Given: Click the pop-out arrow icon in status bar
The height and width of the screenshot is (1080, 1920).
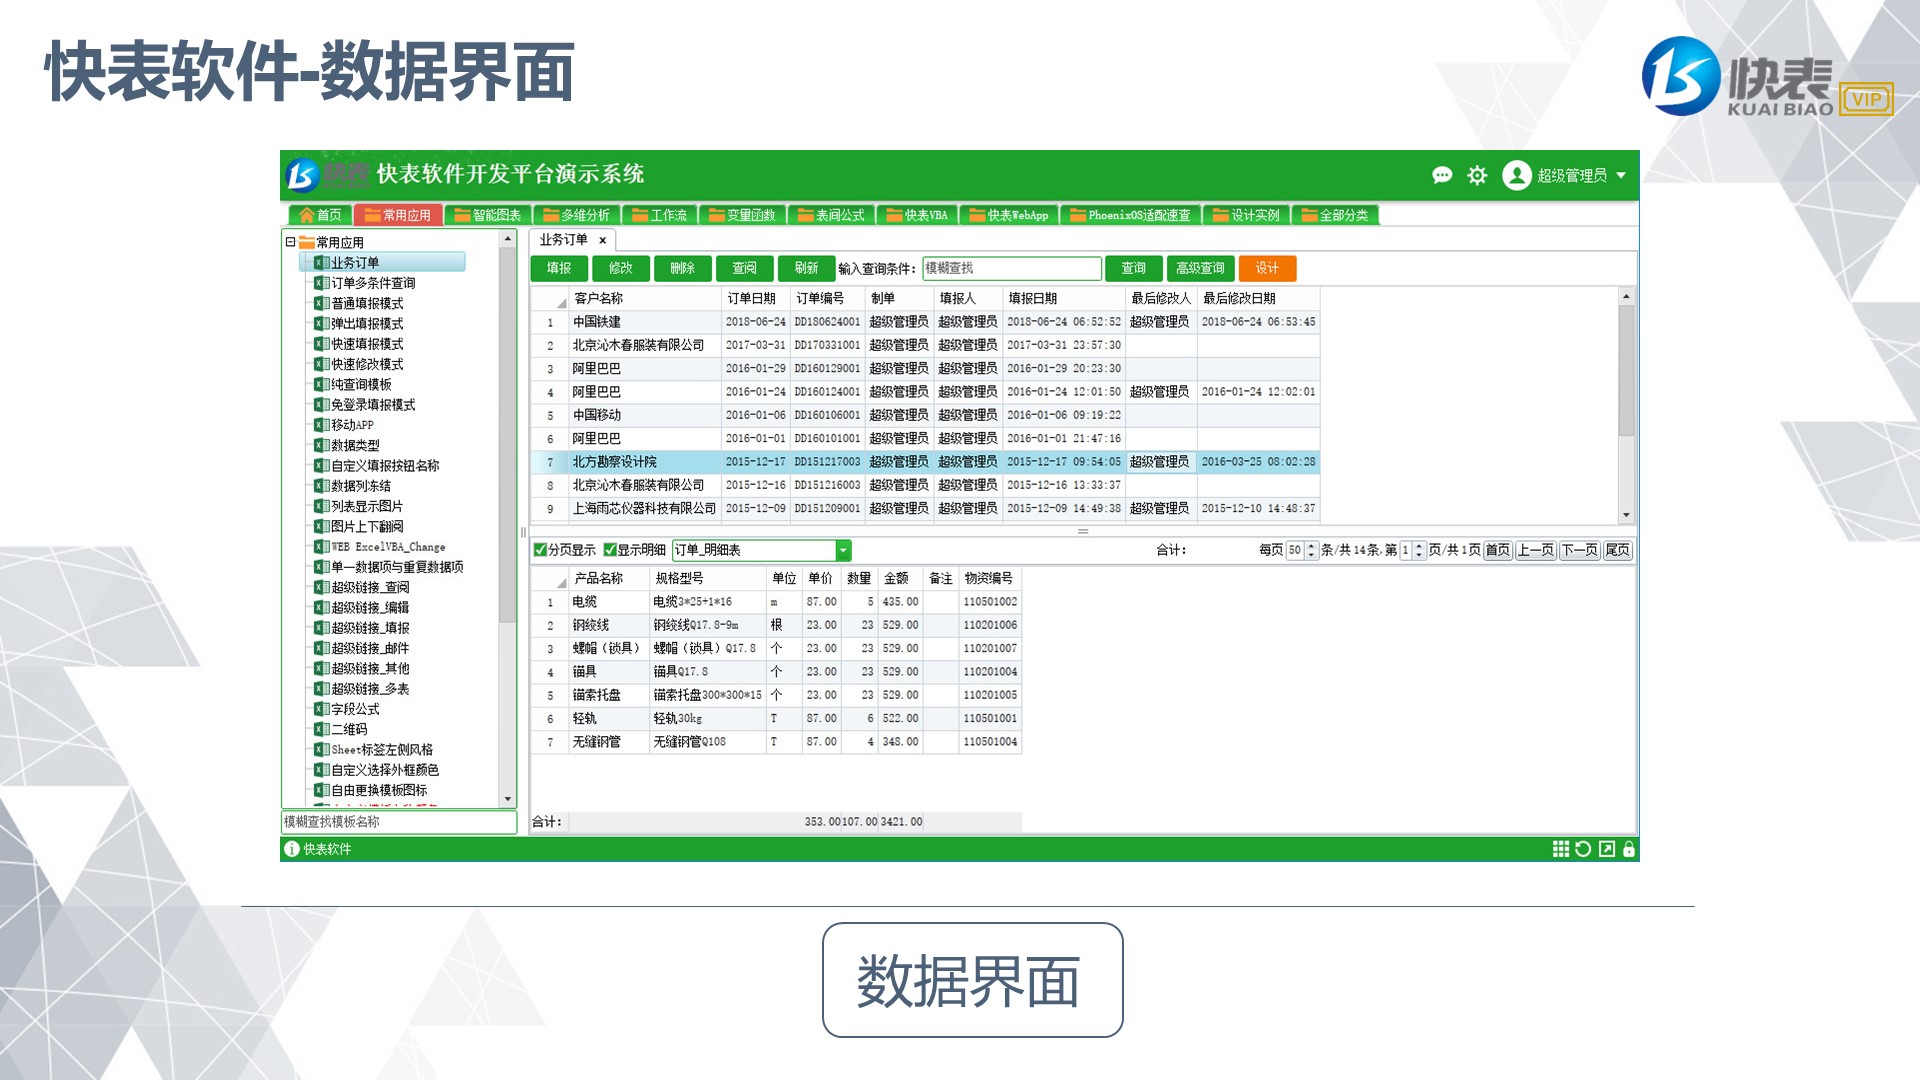Looking at the screenshot, I should [1607, 849].
